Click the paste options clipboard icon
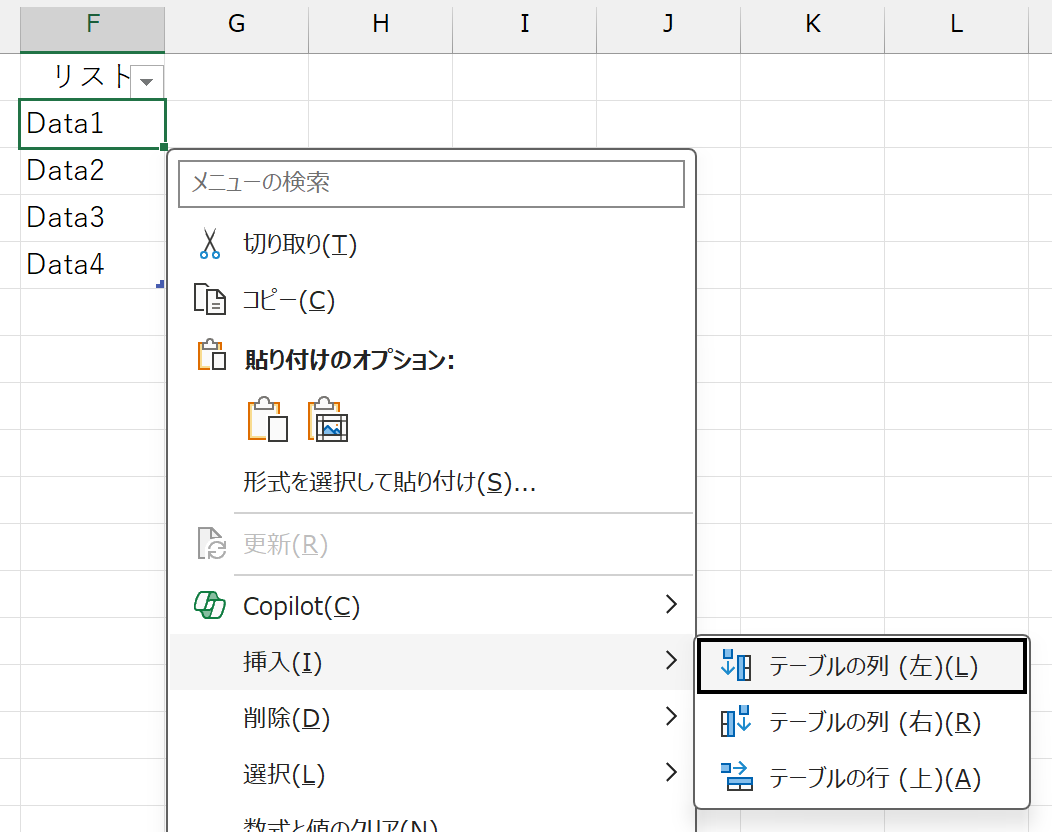The image size is (1052, 832). click(x=211, y=355)
